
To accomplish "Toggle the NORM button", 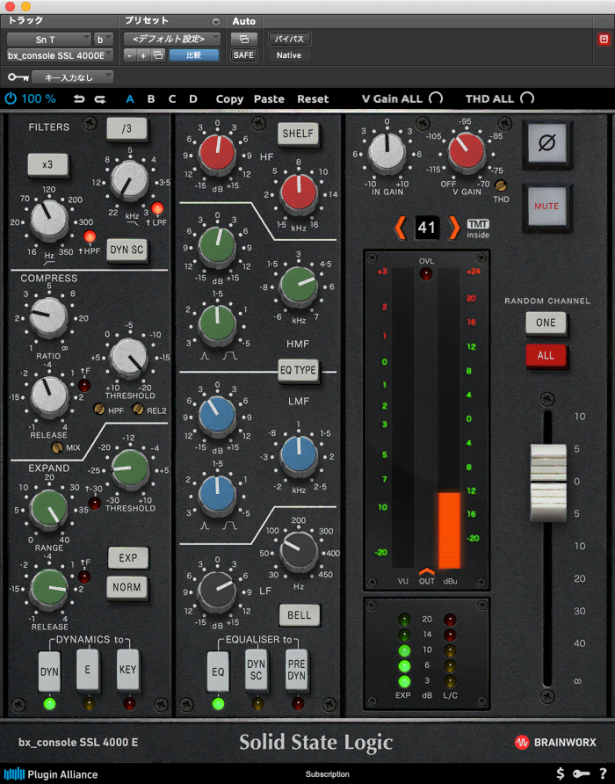I will [126, 587].
